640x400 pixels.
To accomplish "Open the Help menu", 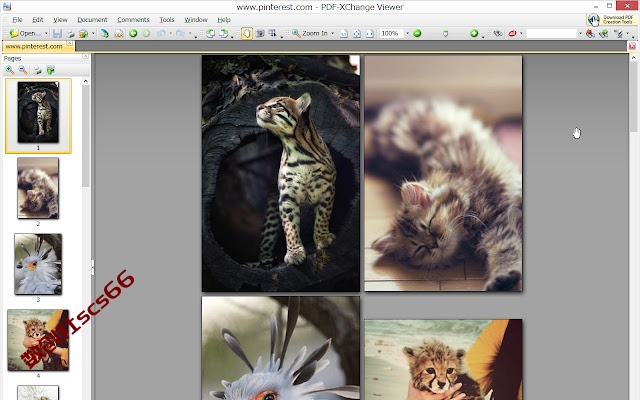I will click(224, 20).
